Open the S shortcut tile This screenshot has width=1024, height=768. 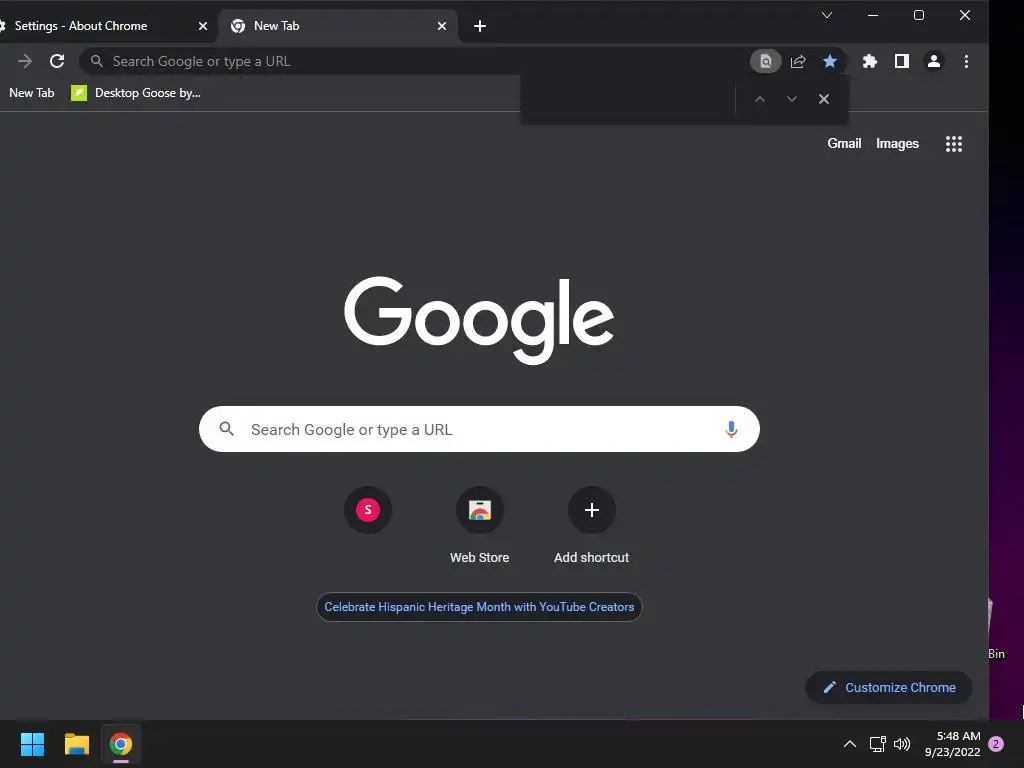pyautogui.click(x=368, y=510)
